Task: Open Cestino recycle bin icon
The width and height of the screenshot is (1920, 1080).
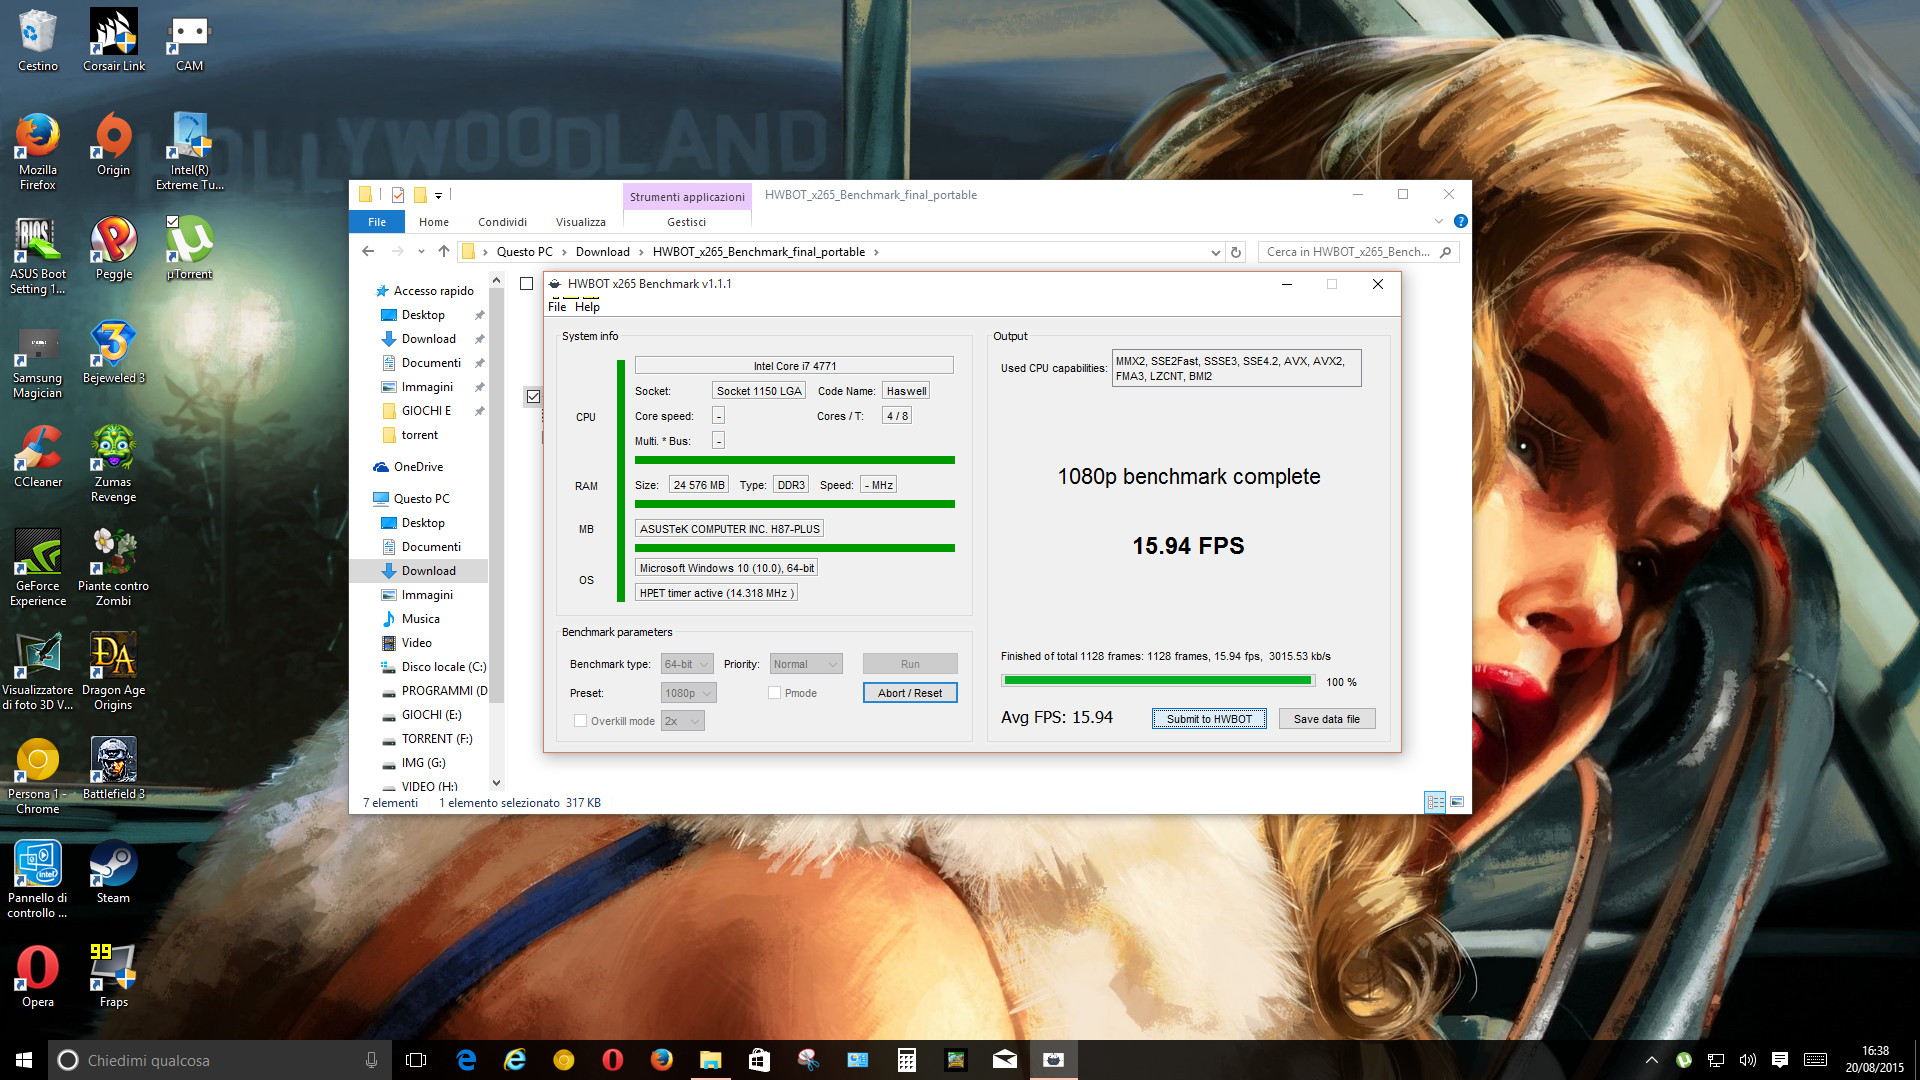Action: (38, 40)
